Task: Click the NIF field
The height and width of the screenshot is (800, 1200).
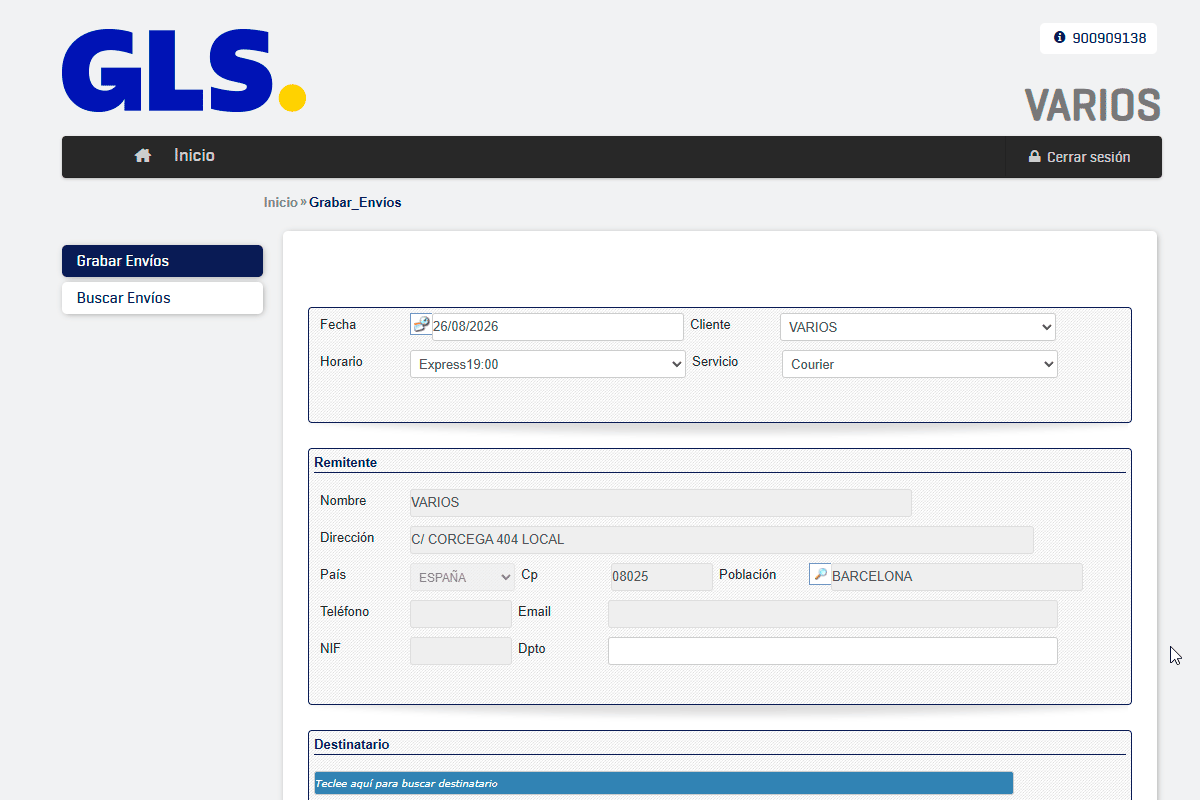Action: [461, 651]
